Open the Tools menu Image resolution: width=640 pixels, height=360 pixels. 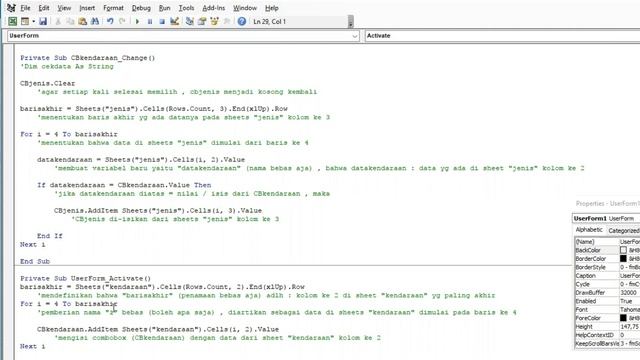click(186, 8)
